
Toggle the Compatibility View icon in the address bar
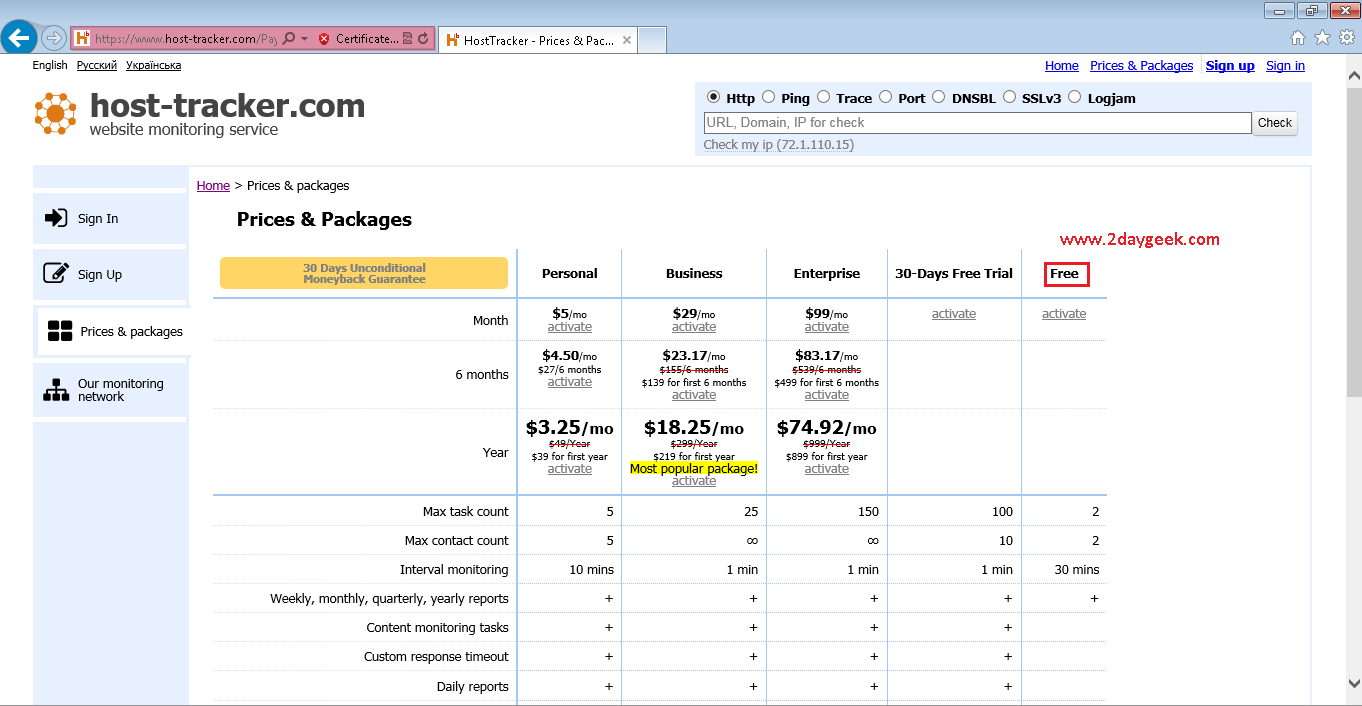pos(407,39)
